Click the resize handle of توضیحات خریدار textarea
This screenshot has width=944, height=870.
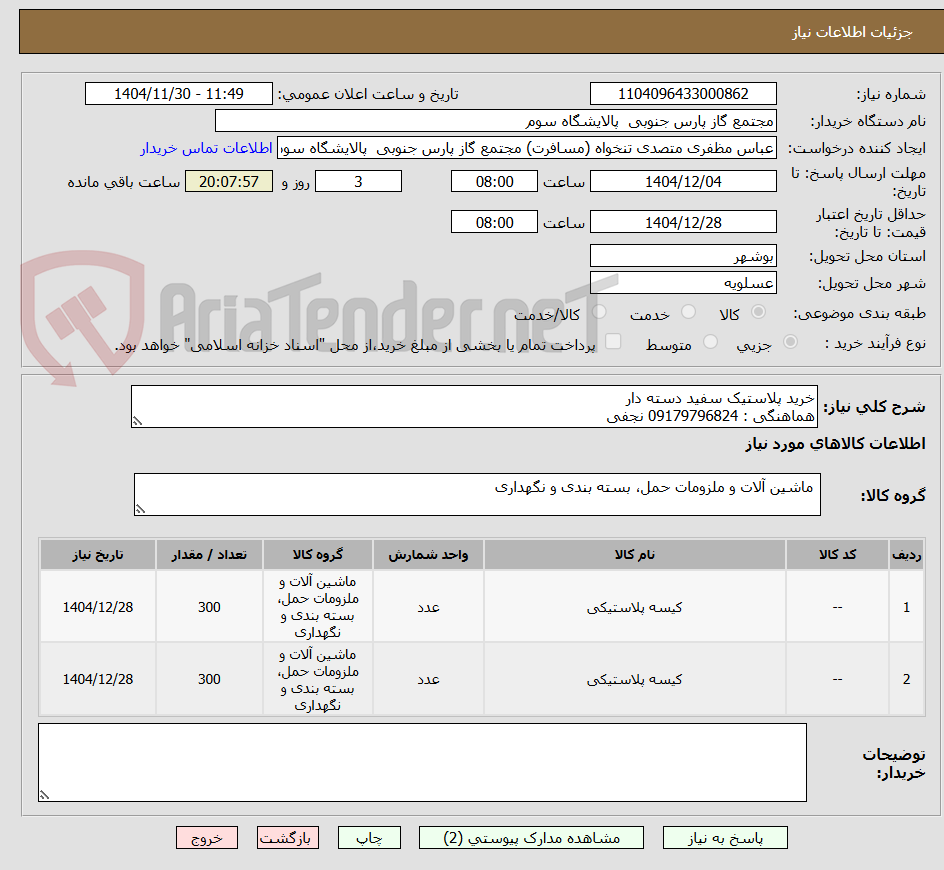point(44,795)
